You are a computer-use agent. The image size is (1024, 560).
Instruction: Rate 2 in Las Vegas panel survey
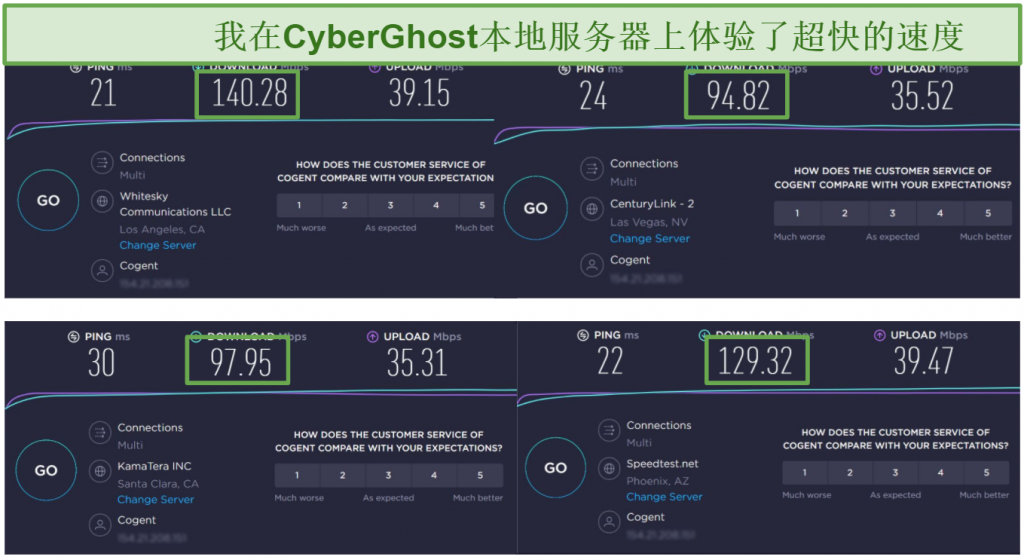(844, 213)
